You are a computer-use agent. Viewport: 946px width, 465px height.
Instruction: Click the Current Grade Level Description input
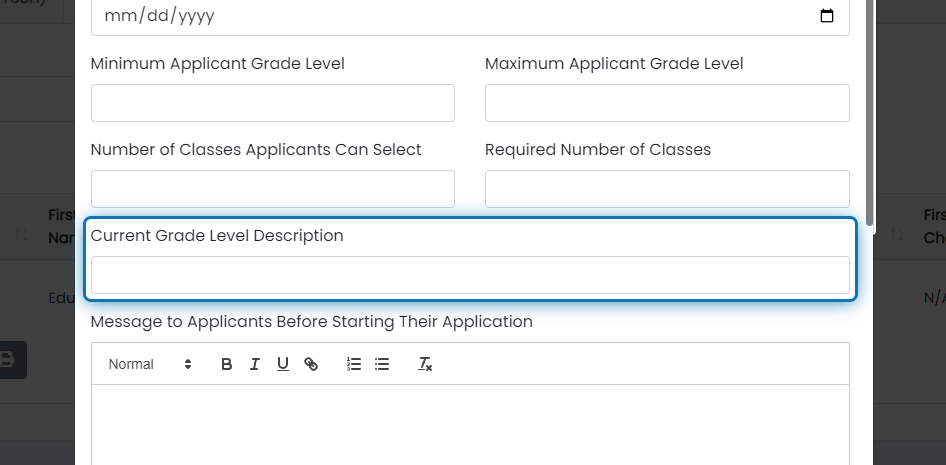click(471, 275)
